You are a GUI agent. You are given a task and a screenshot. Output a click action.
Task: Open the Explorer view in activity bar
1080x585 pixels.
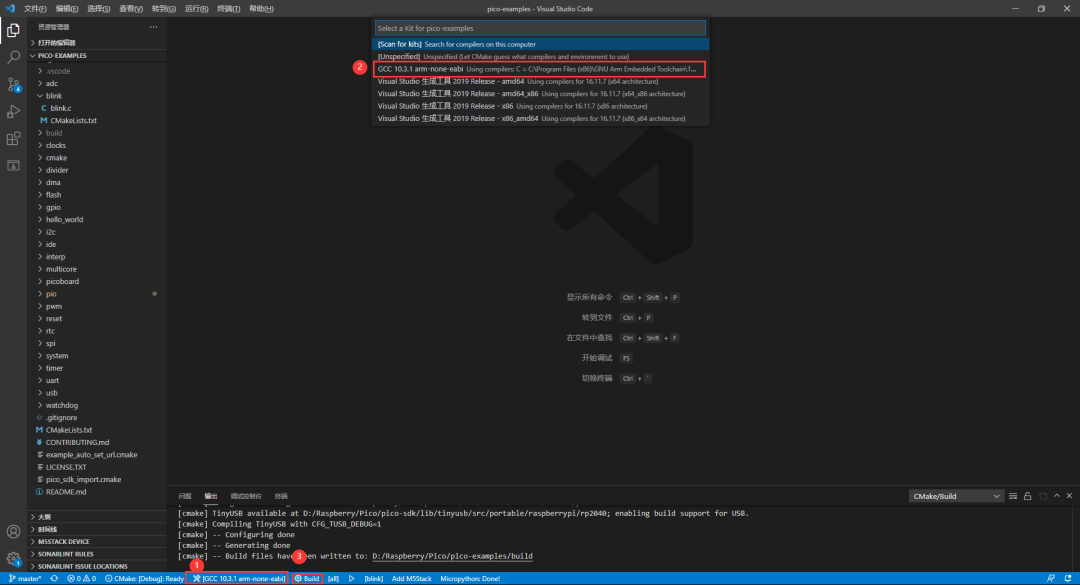click(x=13, y=30)
